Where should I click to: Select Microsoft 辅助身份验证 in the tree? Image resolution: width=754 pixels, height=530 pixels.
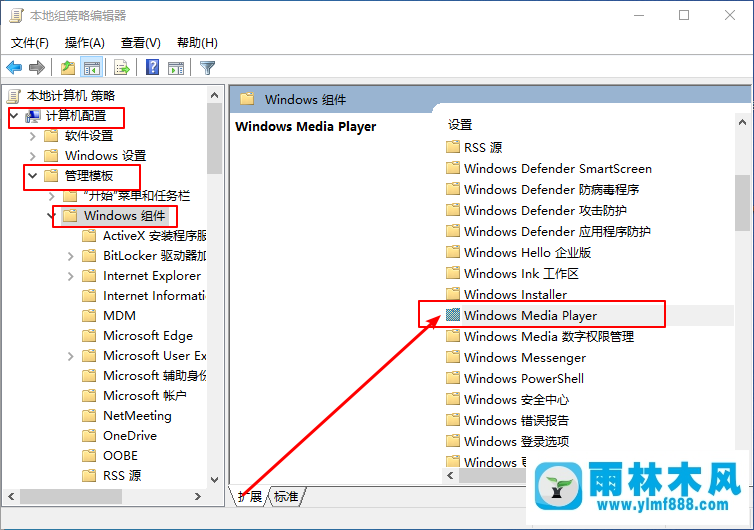(x=154, y=376)
